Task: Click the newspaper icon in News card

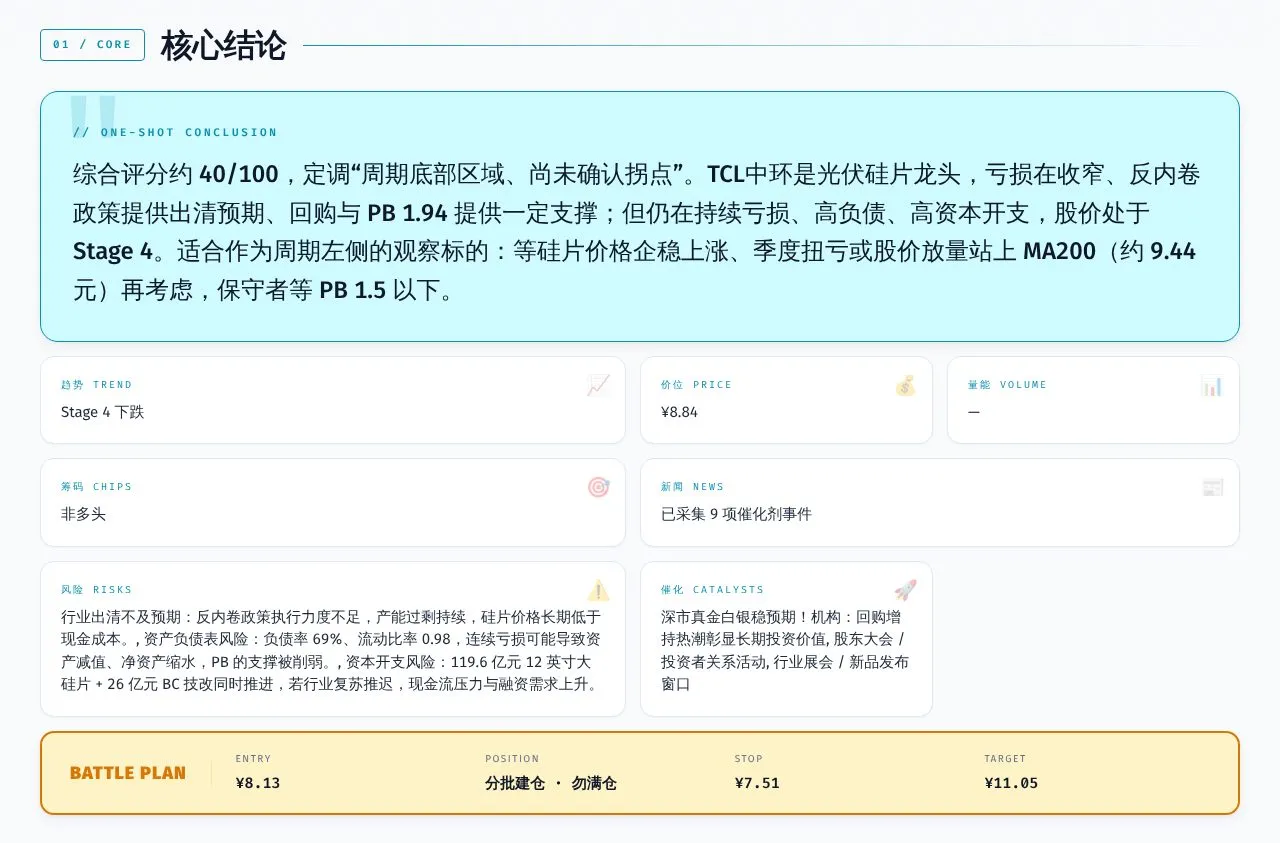Action: 1212,487
